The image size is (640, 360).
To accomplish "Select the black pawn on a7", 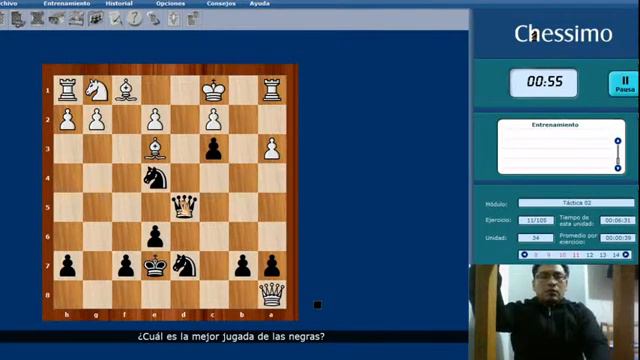I will point(272,265).
